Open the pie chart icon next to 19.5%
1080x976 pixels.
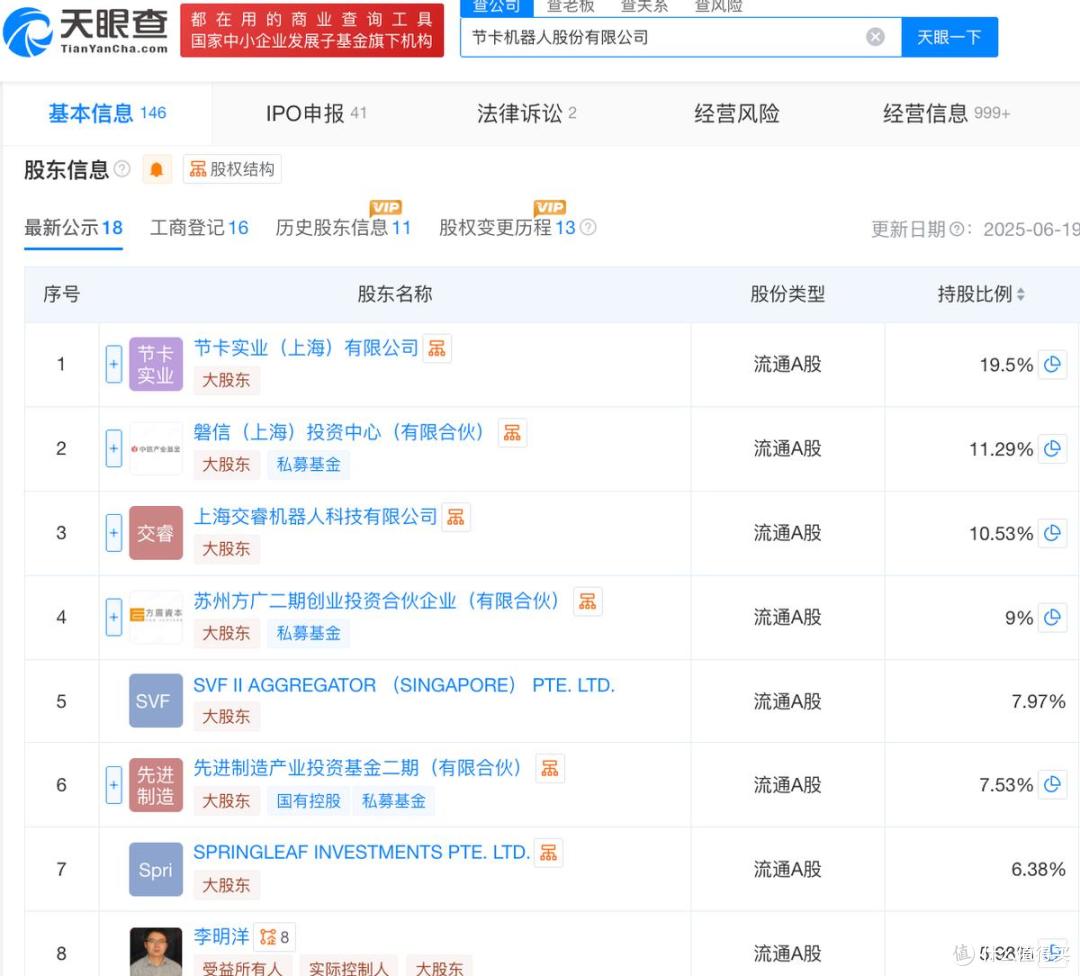[x=1052, y=365]
